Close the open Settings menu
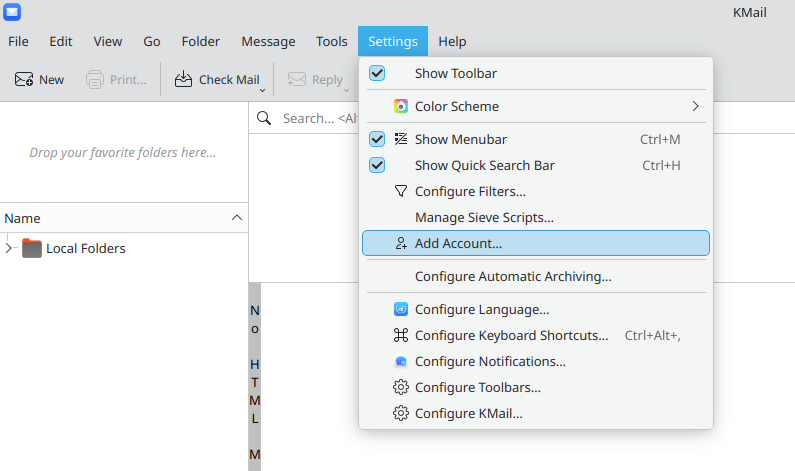This screenshot has width=795, height=471. [x=393, y=41]
